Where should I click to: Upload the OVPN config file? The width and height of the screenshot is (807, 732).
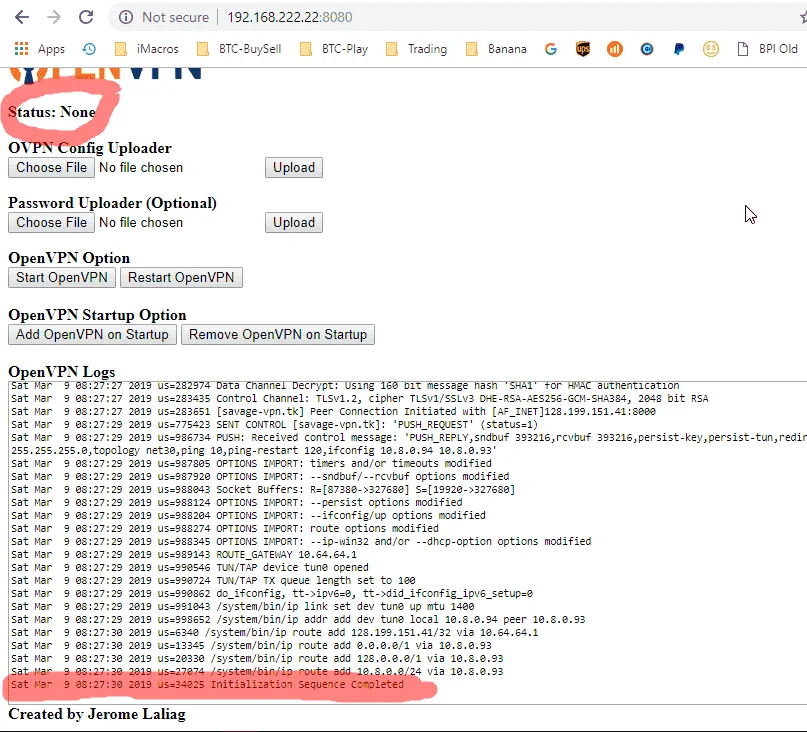[x=294, y=168]
